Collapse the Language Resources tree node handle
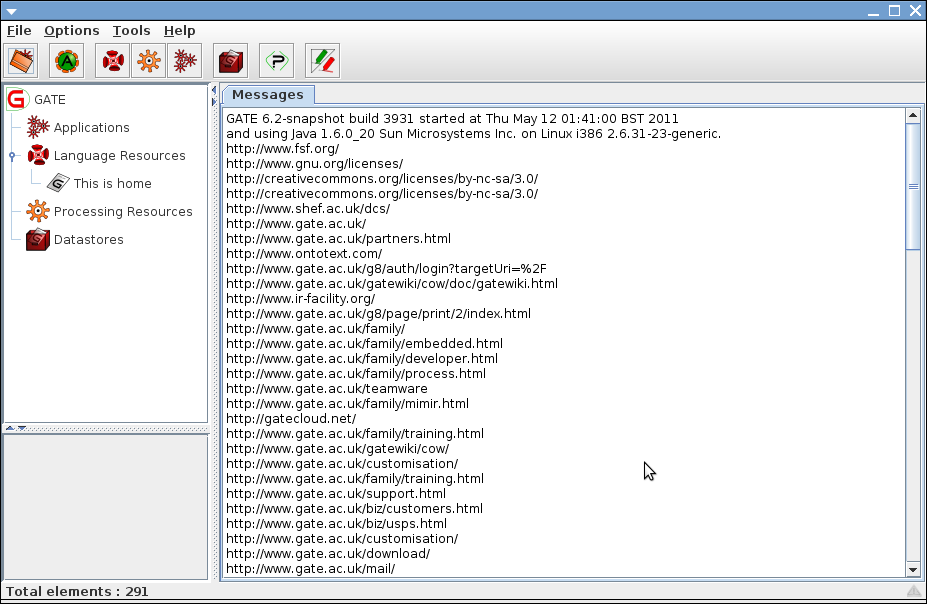Image resolution: width=927 pixels, height=604 pixels. (12, 156)
